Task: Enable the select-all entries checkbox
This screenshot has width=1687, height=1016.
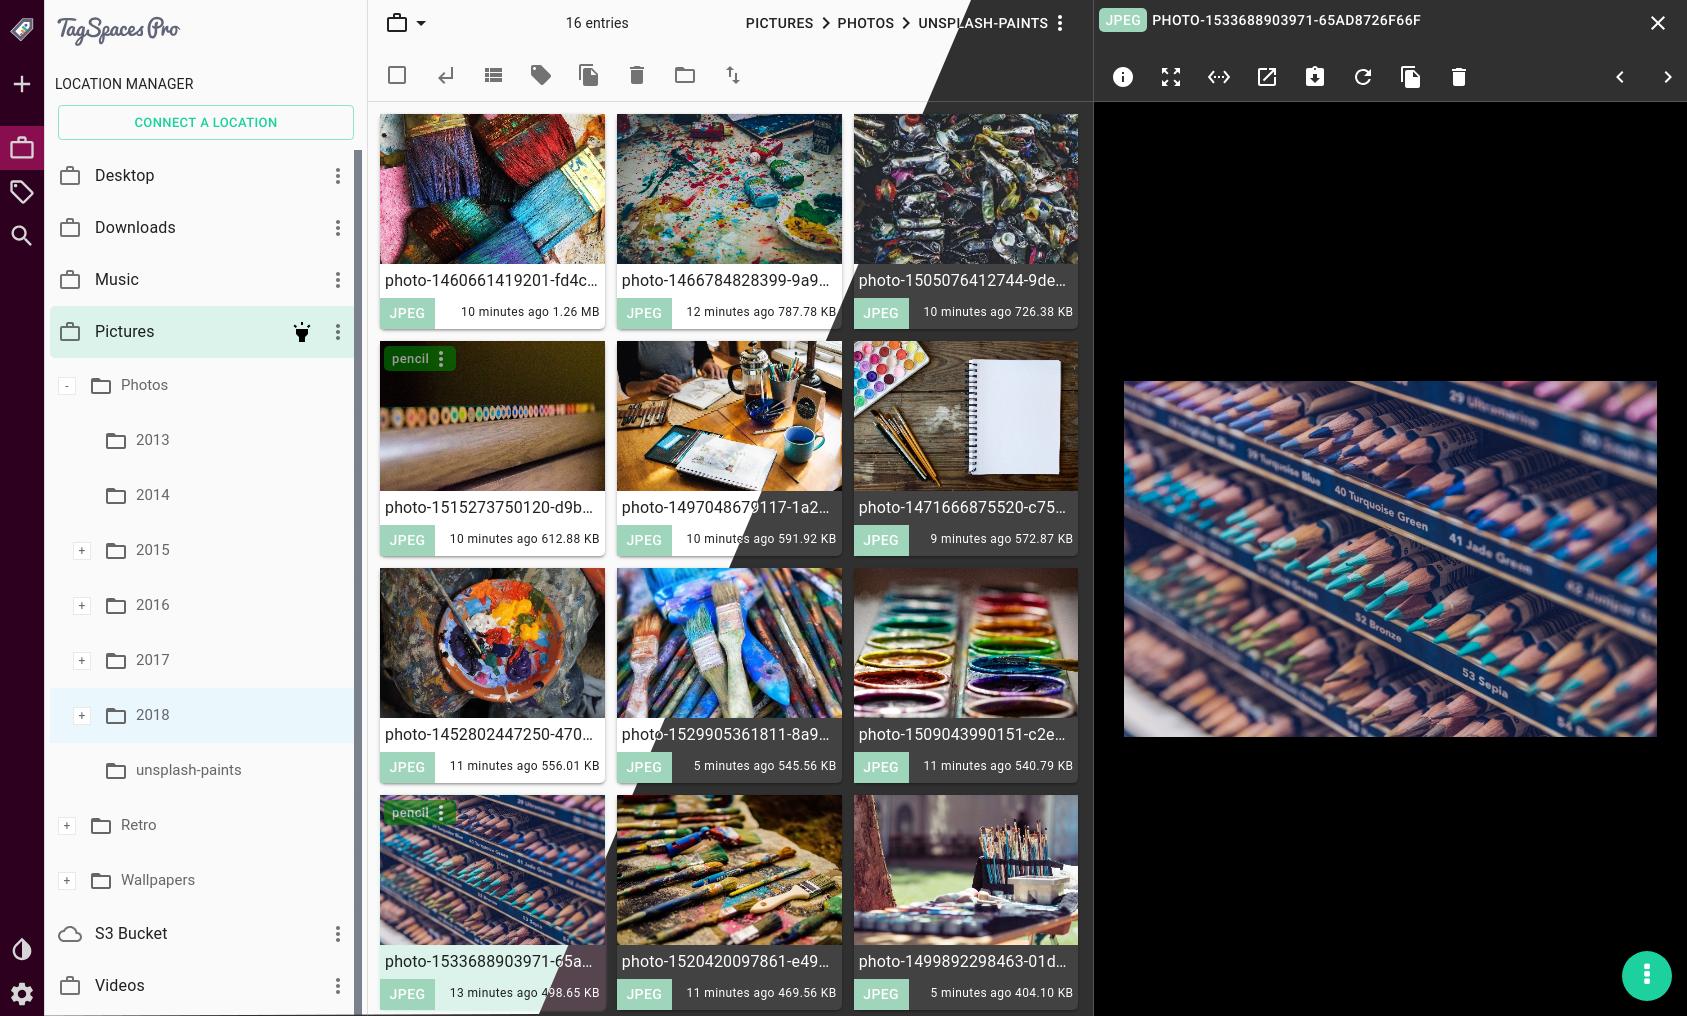Action: [x=397, y=75]
